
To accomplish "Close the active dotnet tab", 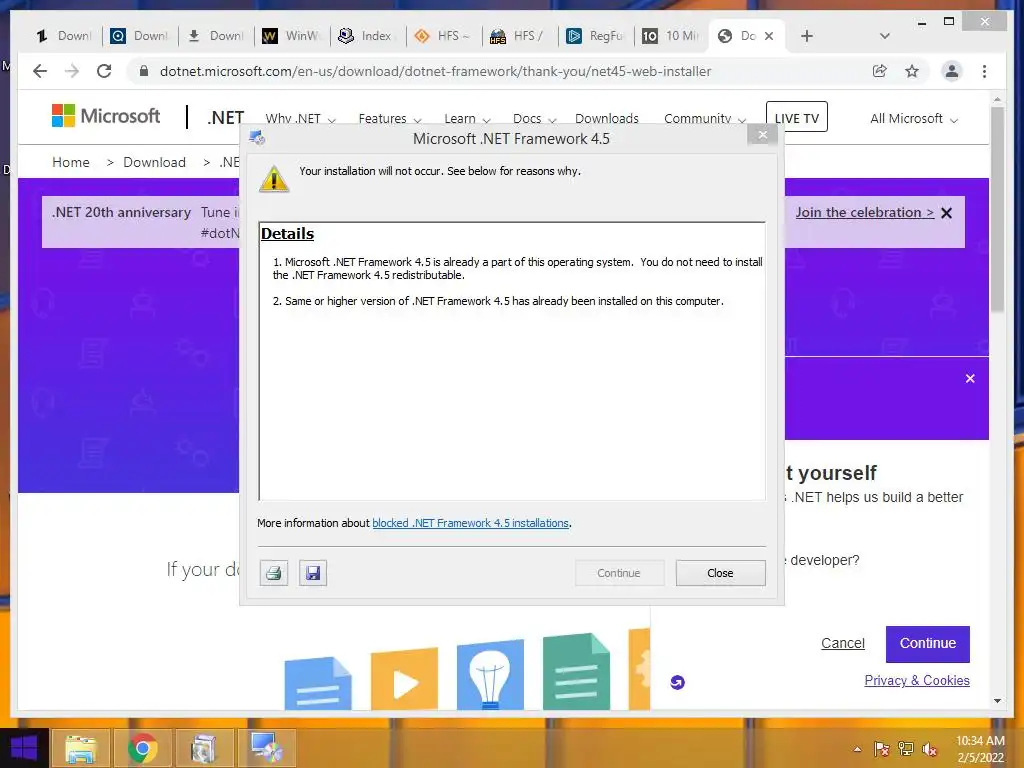I will (769, 36).
